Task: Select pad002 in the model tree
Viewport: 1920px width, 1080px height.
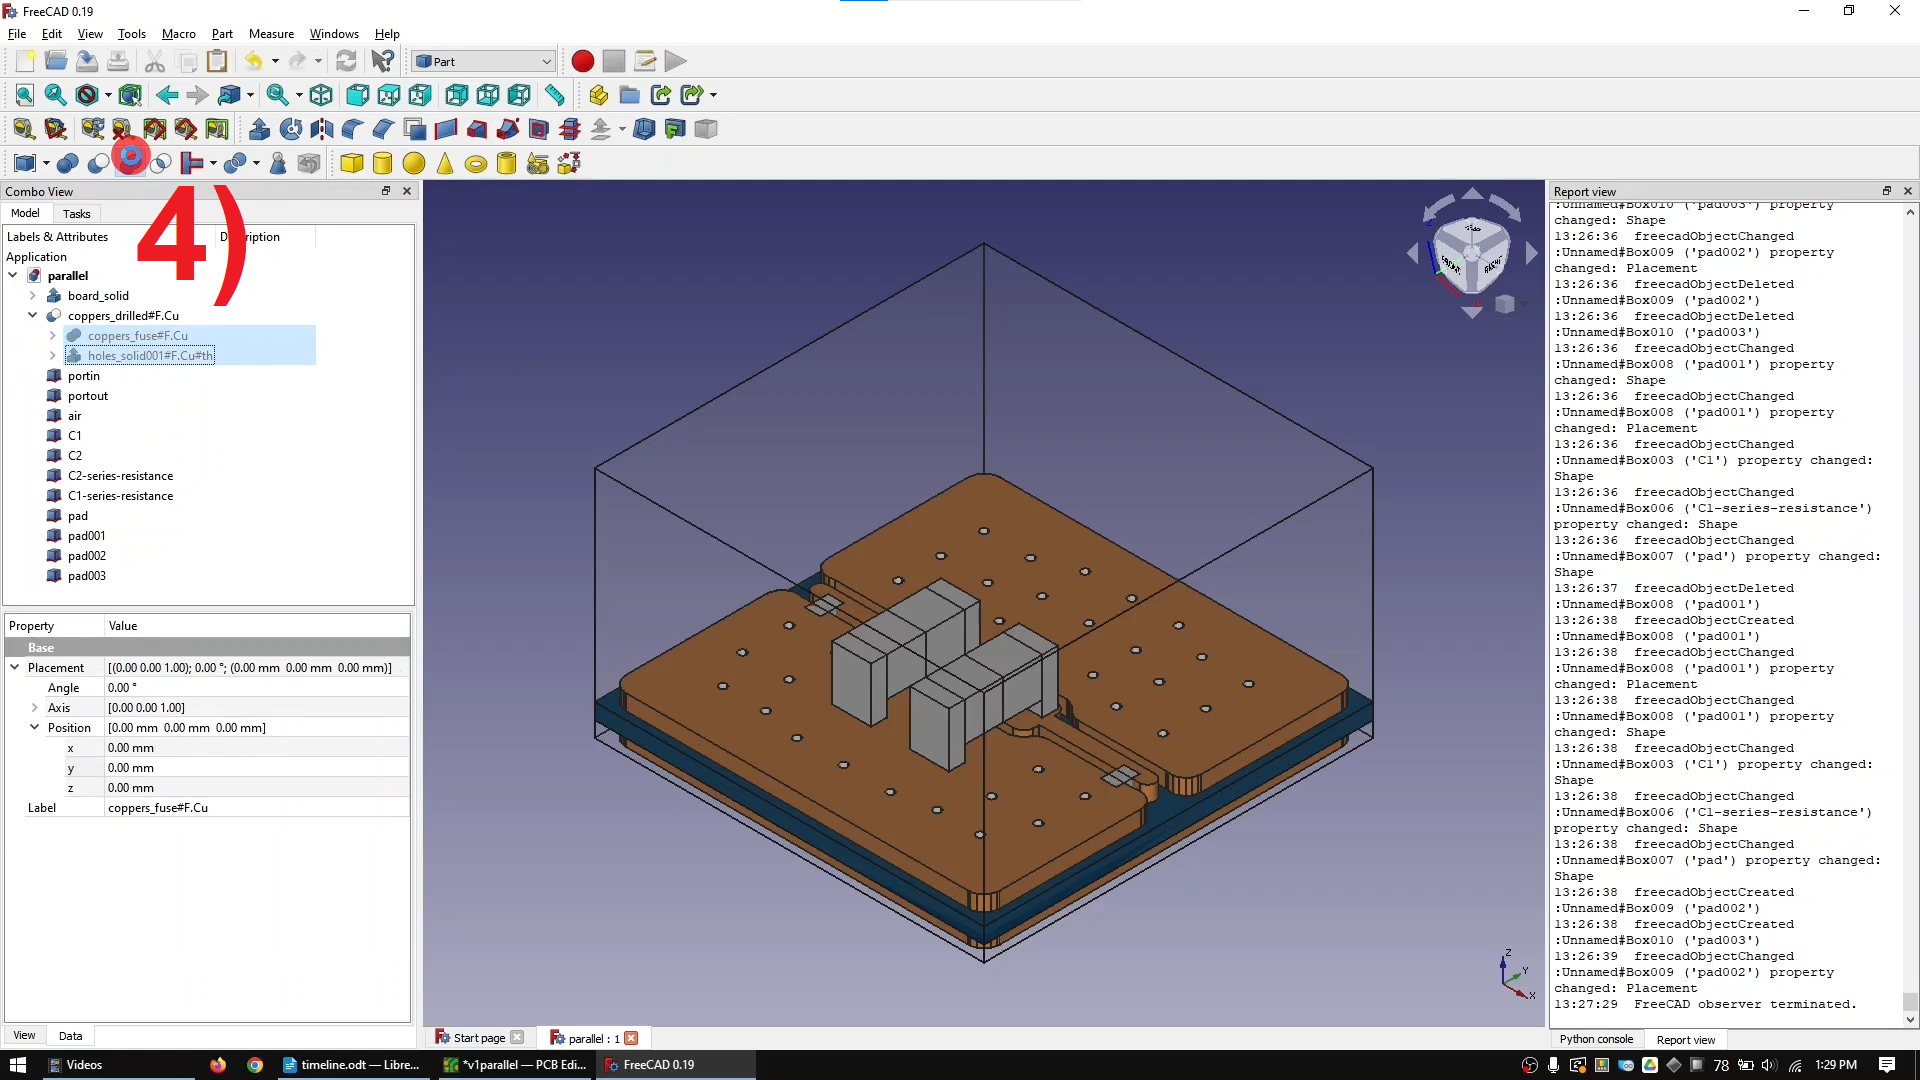Action: (86, 555)
